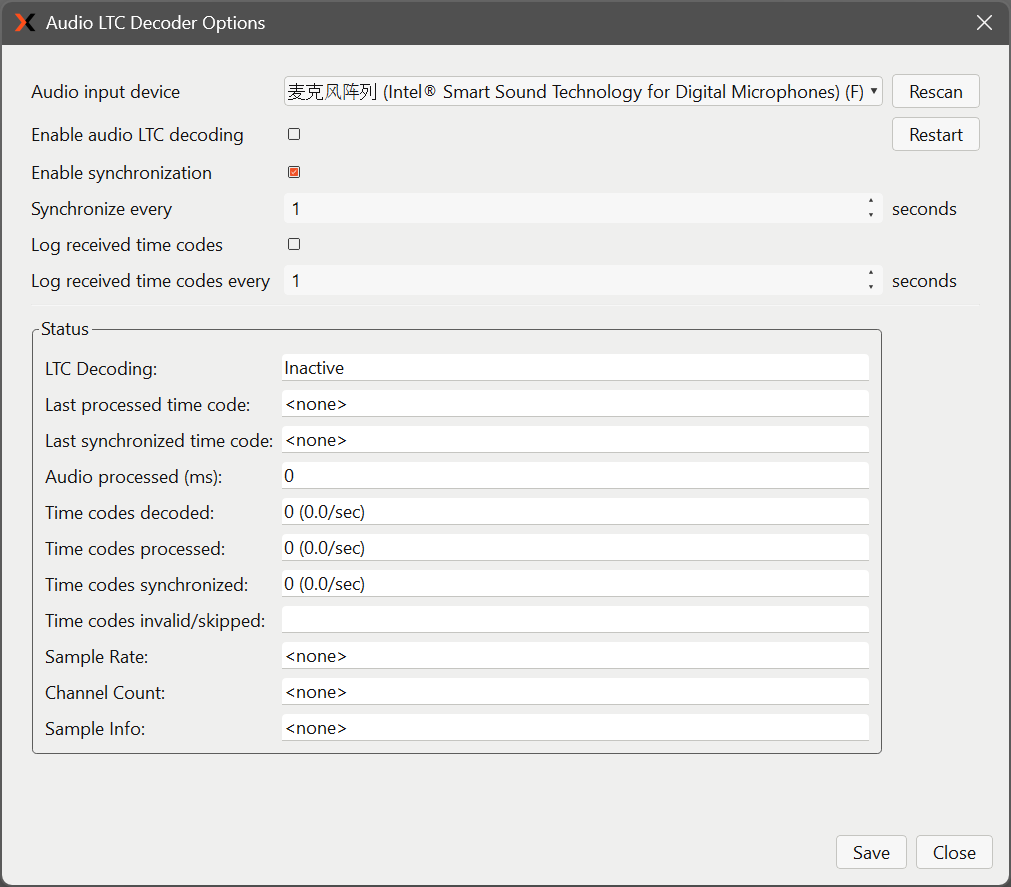Click Audio processed (ms) value field

pyautogui.click(x=575, y=476)
